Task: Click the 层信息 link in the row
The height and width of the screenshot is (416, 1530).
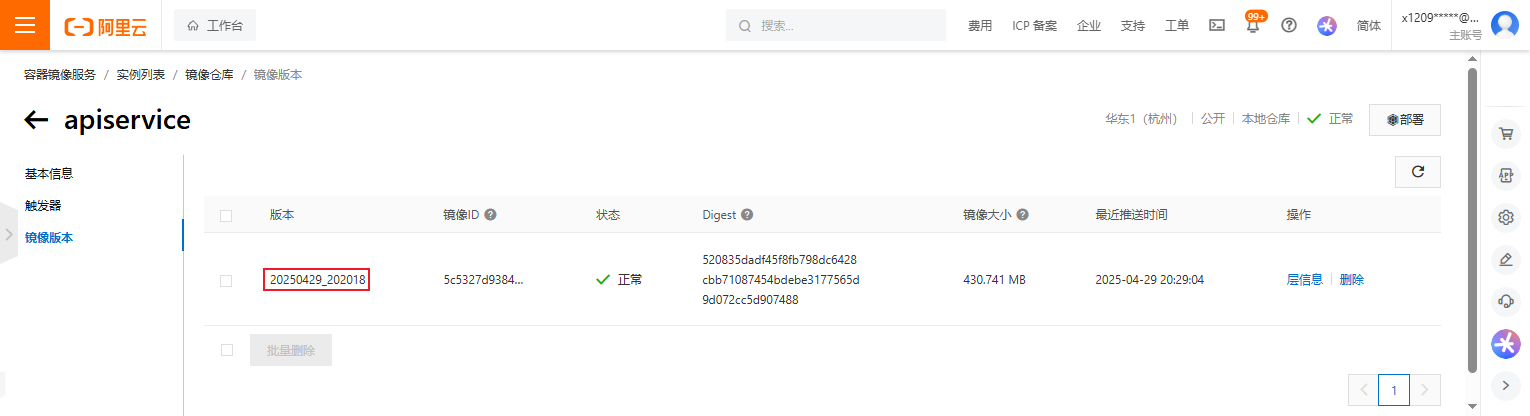Action: pos(1304,280)
